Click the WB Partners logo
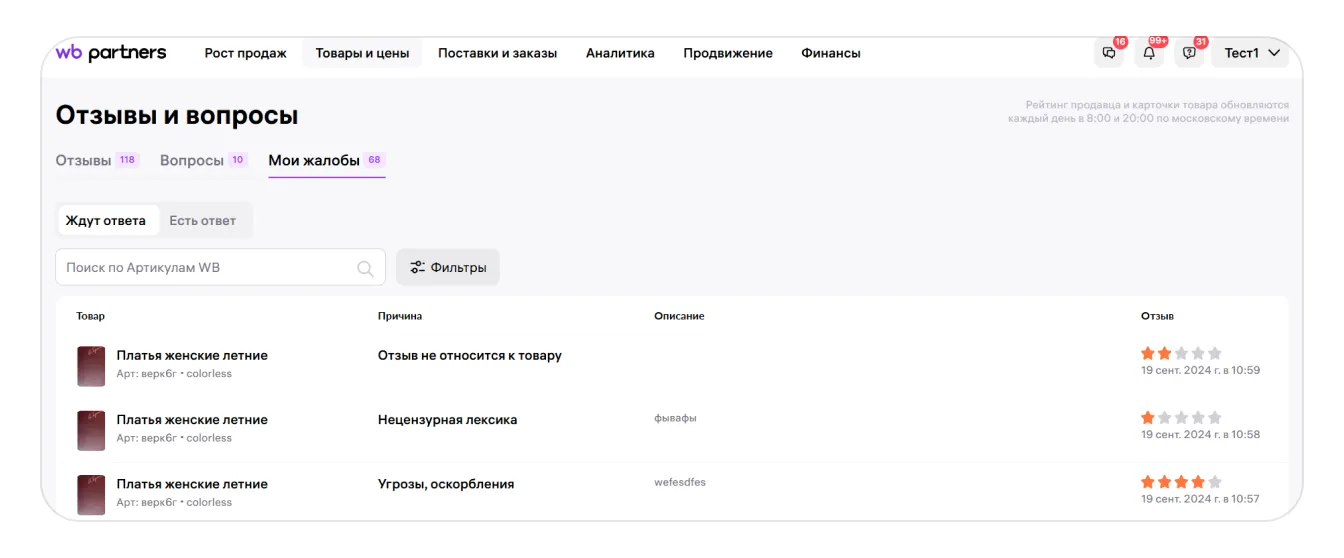1344x558 pixels. pyautogui.click(x=111, y=53)
